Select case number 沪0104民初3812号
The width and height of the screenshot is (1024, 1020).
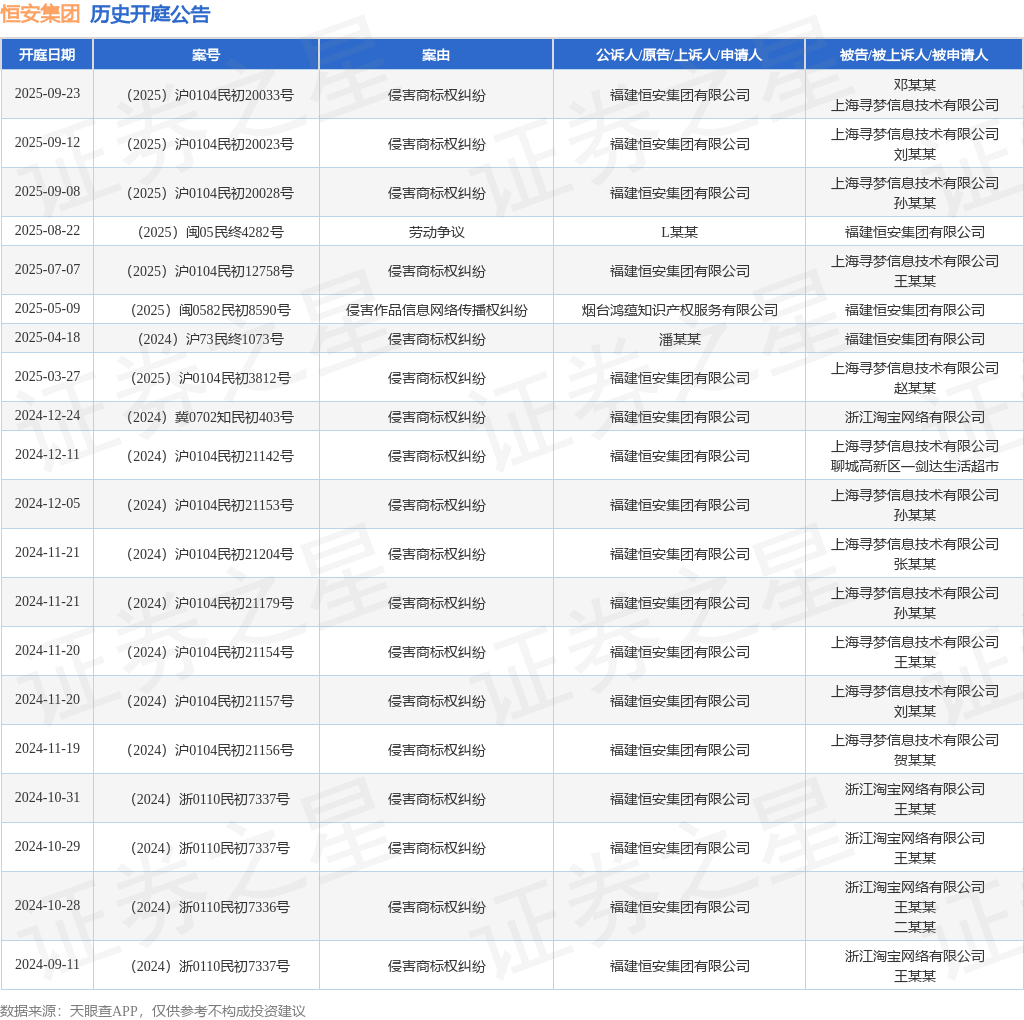click(x=210, y=378)
